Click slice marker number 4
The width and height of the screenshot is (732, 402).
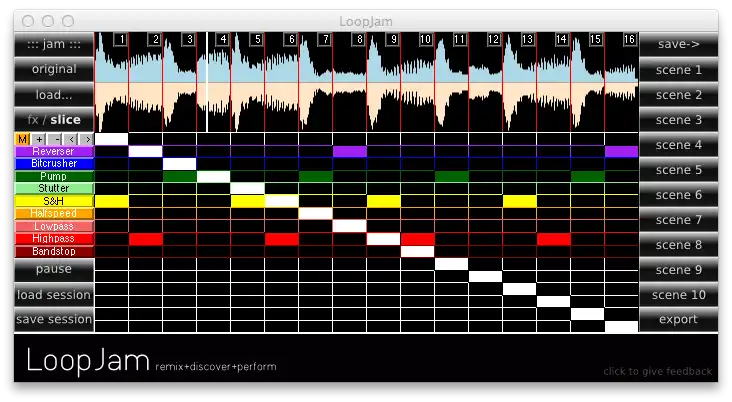point(223,39)
